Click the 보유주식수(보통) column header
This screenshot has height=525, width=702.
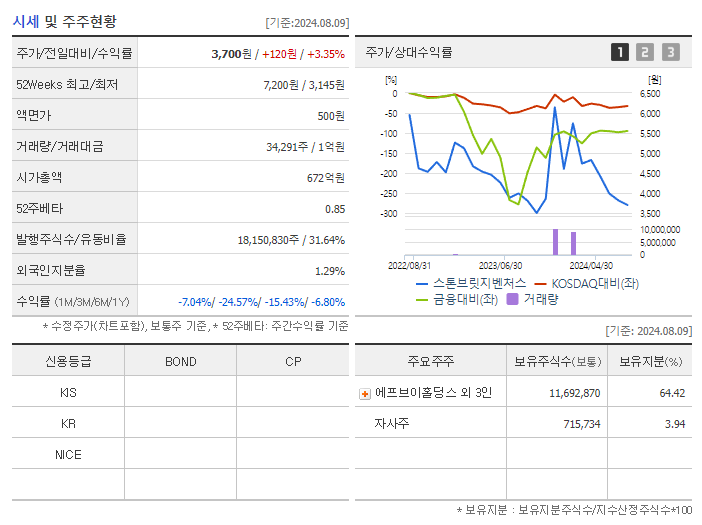click(x=557, y=361)
